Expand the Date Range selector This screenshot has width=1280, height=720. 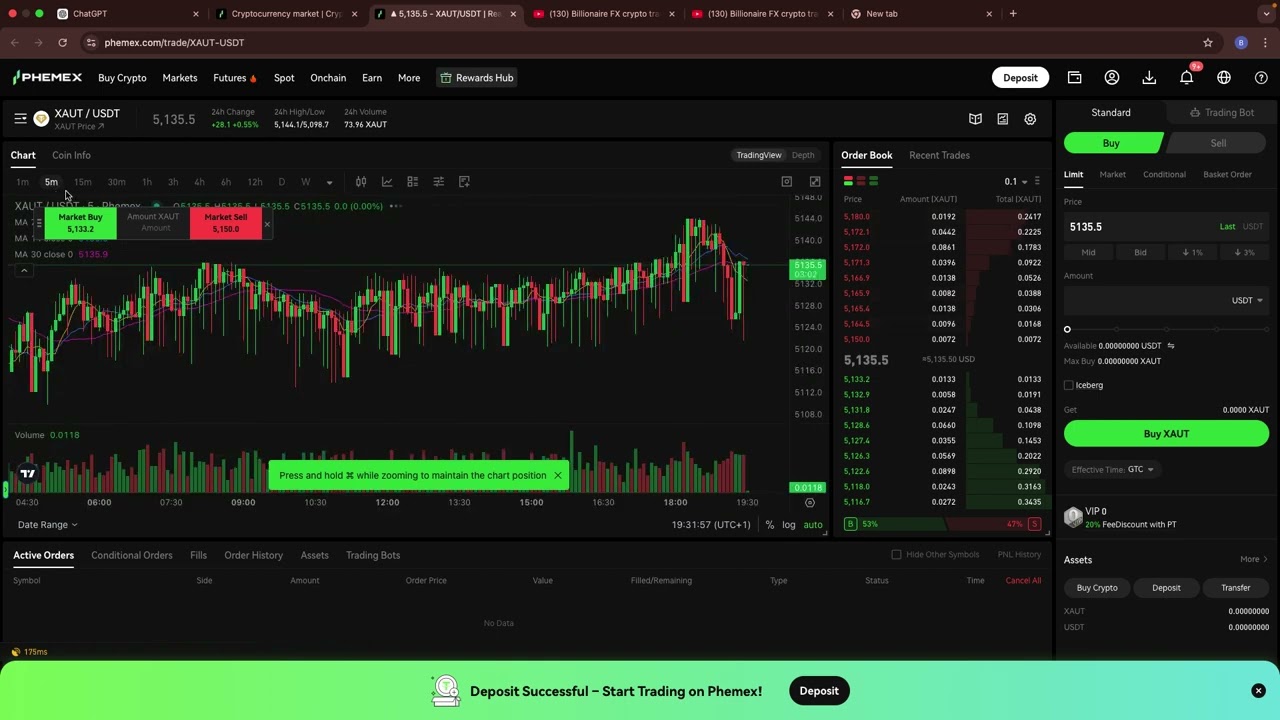(x=47, y=525)
